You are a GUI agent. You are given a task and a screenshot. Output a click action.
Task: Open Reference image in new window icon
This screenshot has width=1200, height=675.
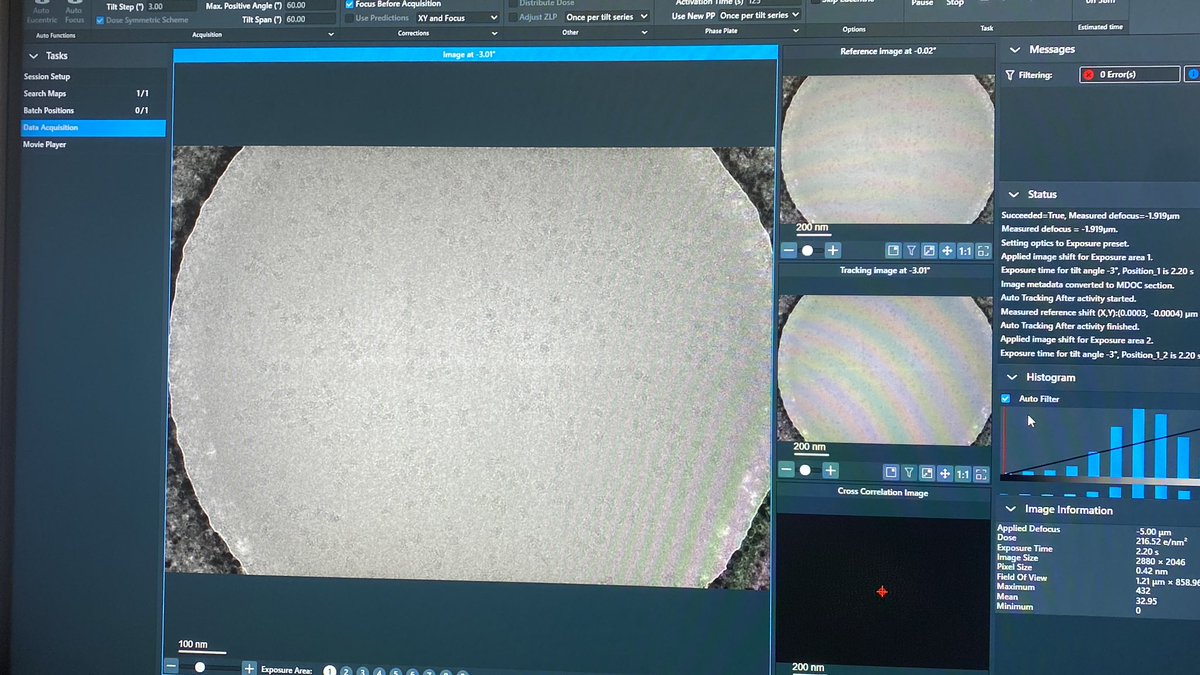pos(894,251)
